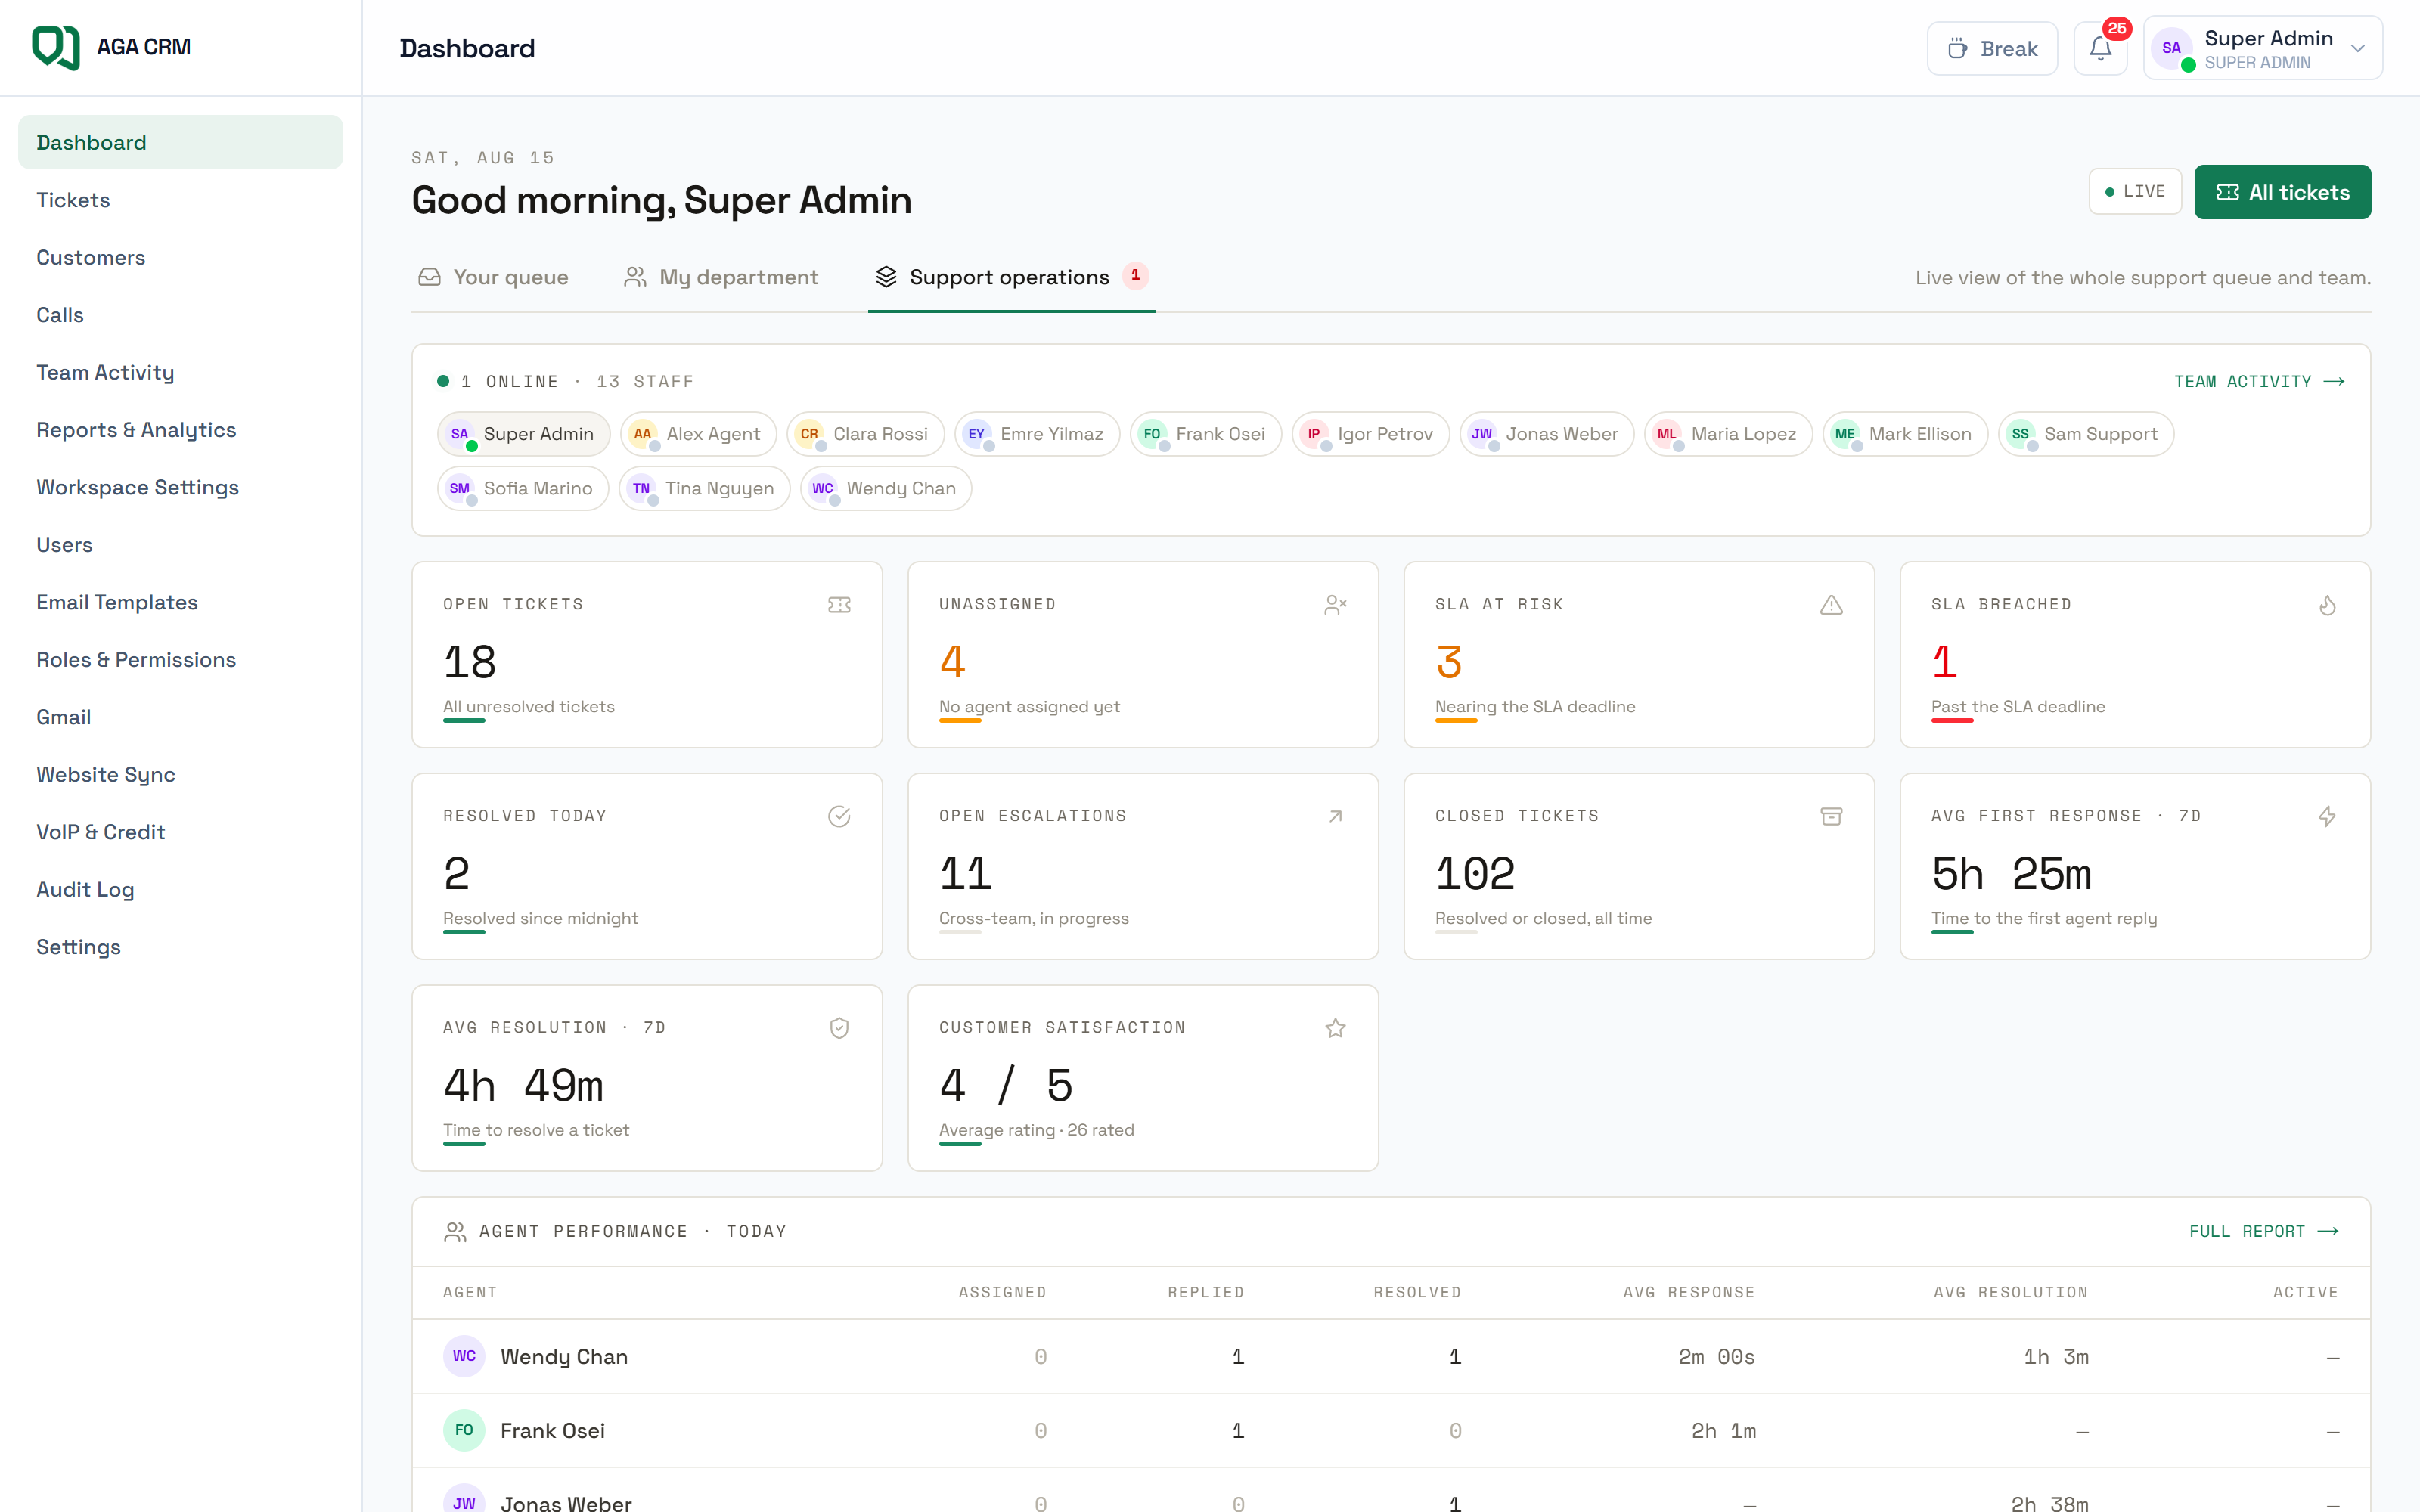
Task: Toggle the LIVE indicator
Action: coord(2135,191)
